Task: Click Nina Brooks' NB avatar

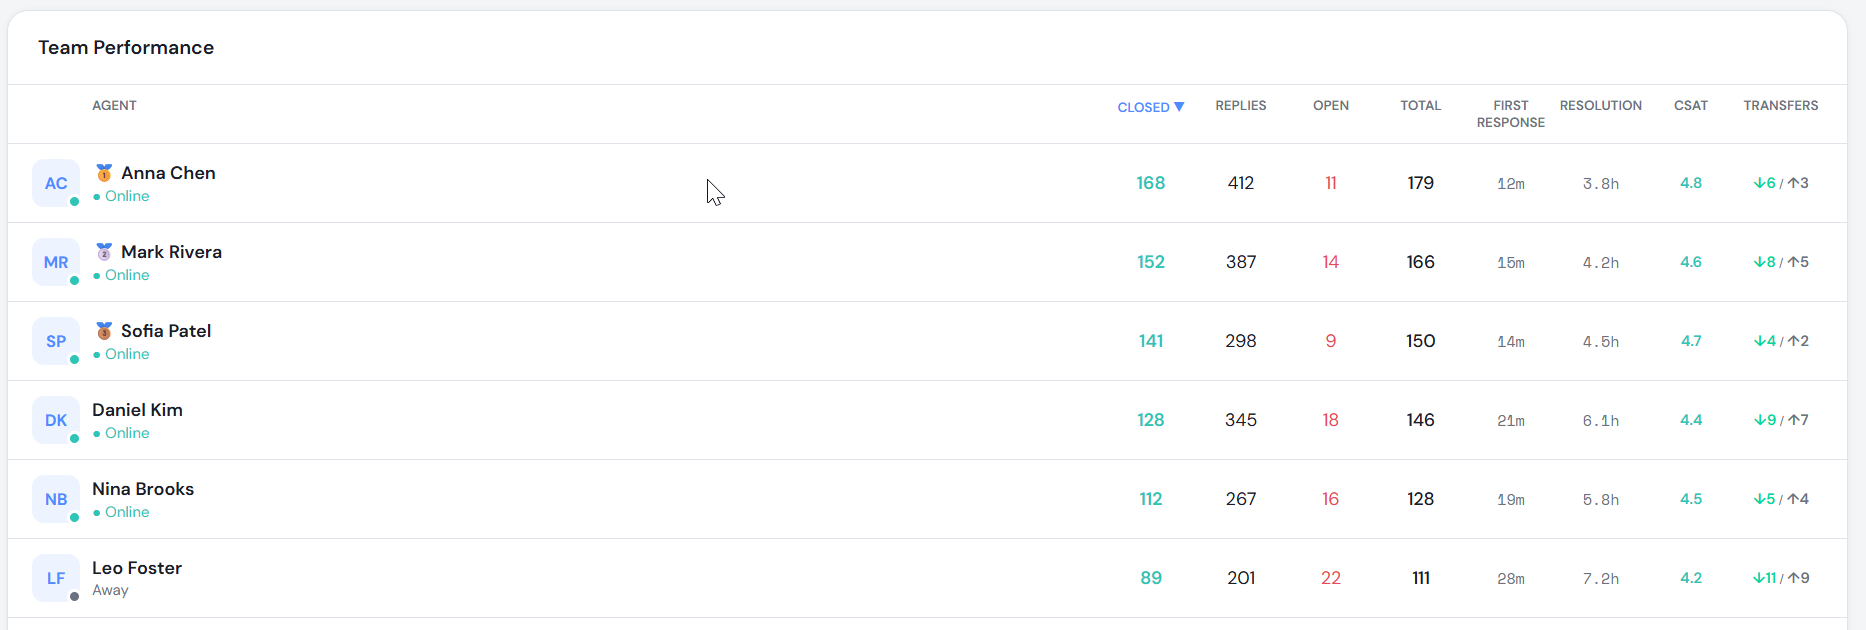Action: tap(56, 499)
